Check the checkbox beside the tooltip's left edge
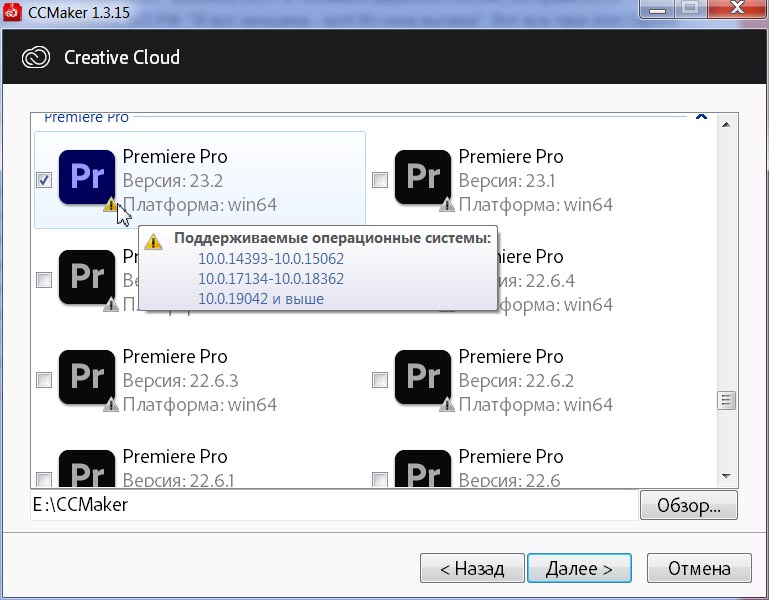 44,280
